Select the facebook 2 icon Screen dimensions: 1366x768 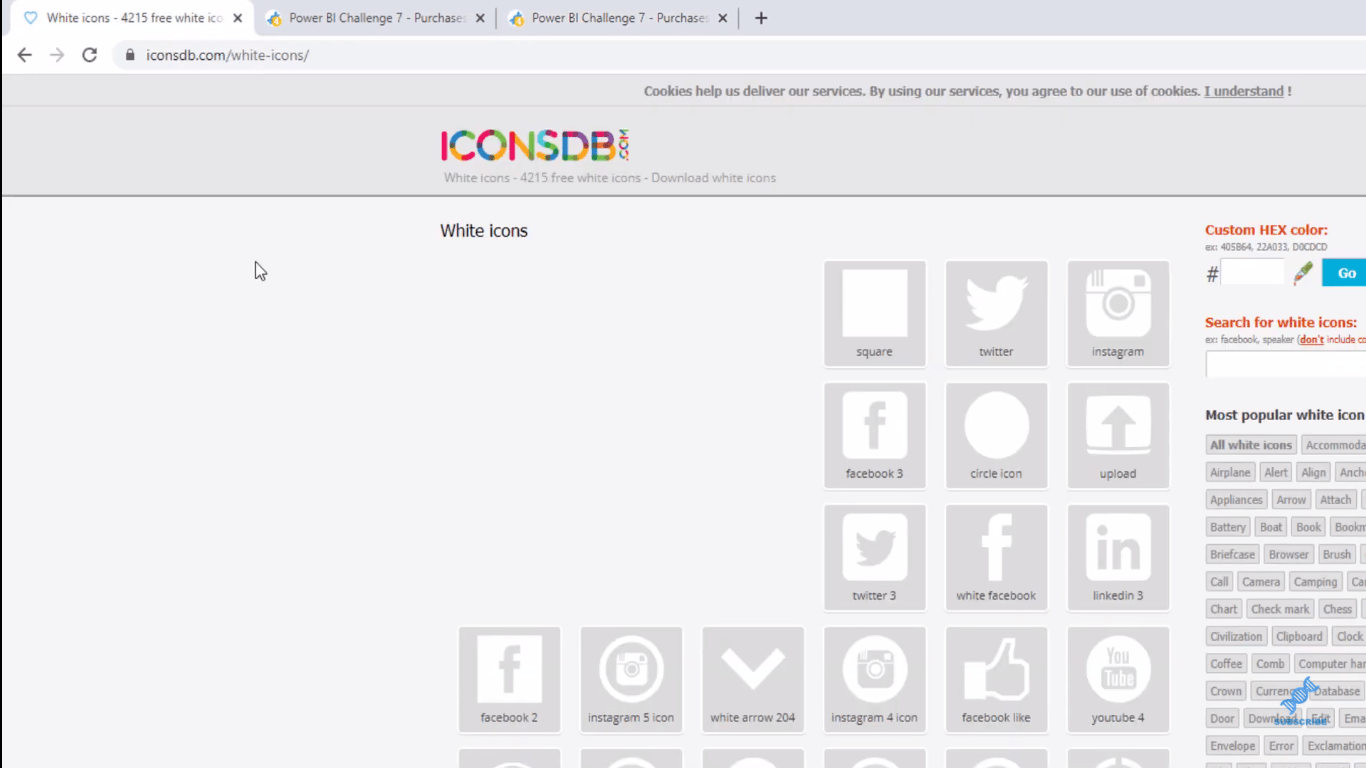point(510,679)
